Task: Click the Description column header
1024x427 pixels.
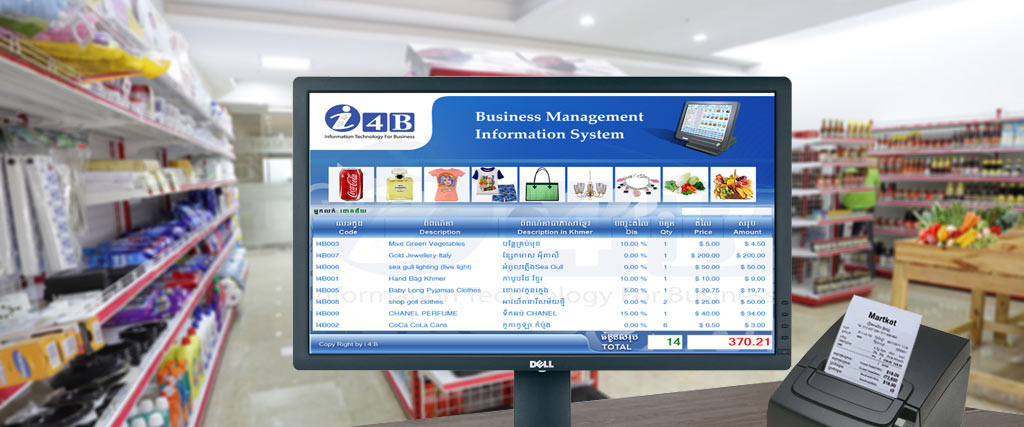Action: click(x=440, y=227)
